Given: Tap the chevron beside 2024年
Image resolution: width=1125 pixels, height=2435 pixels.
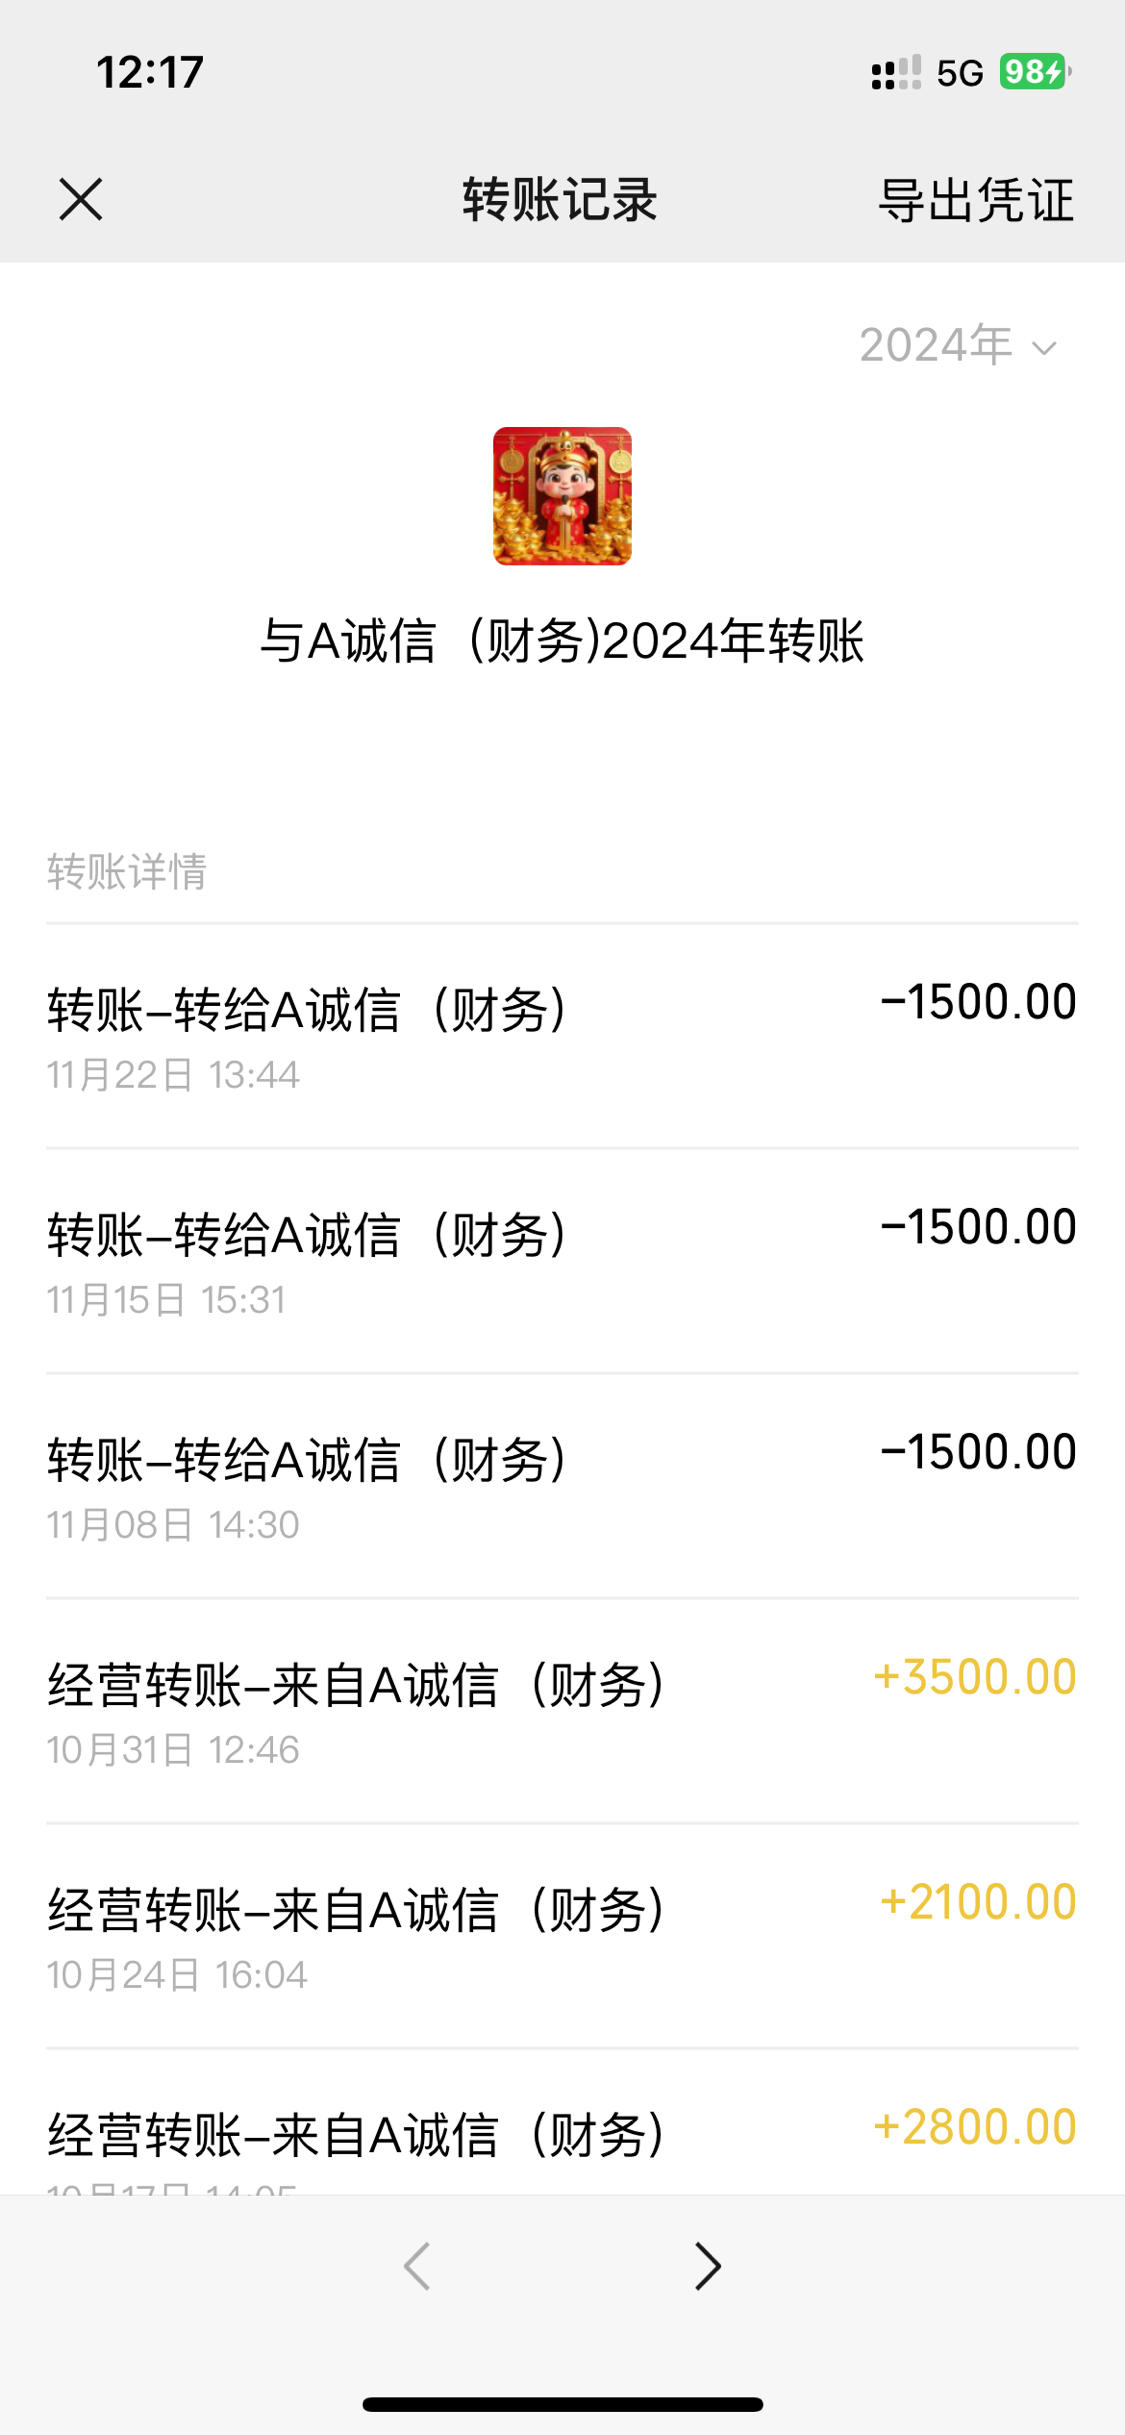Looking at the screenshot, I should click(1044, 348).
